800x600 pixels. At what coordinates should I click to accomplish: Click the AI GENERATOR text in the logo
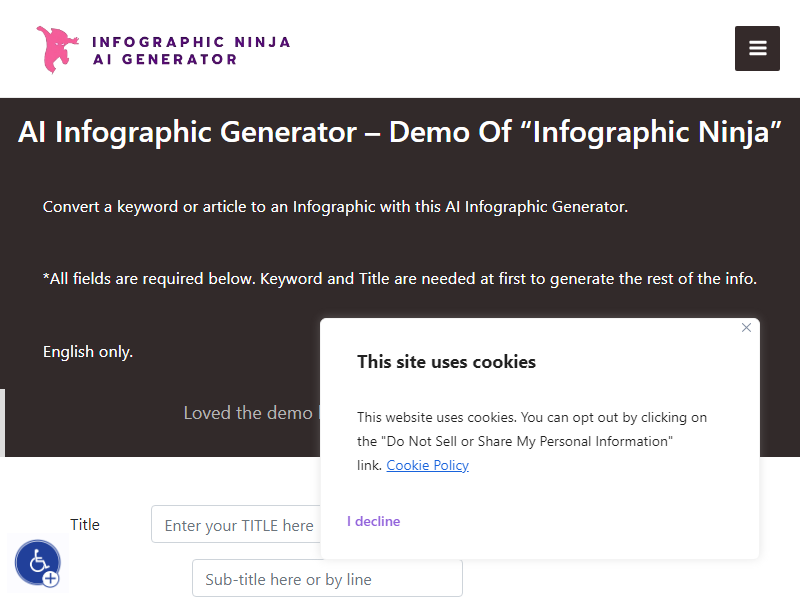[165, 59]
